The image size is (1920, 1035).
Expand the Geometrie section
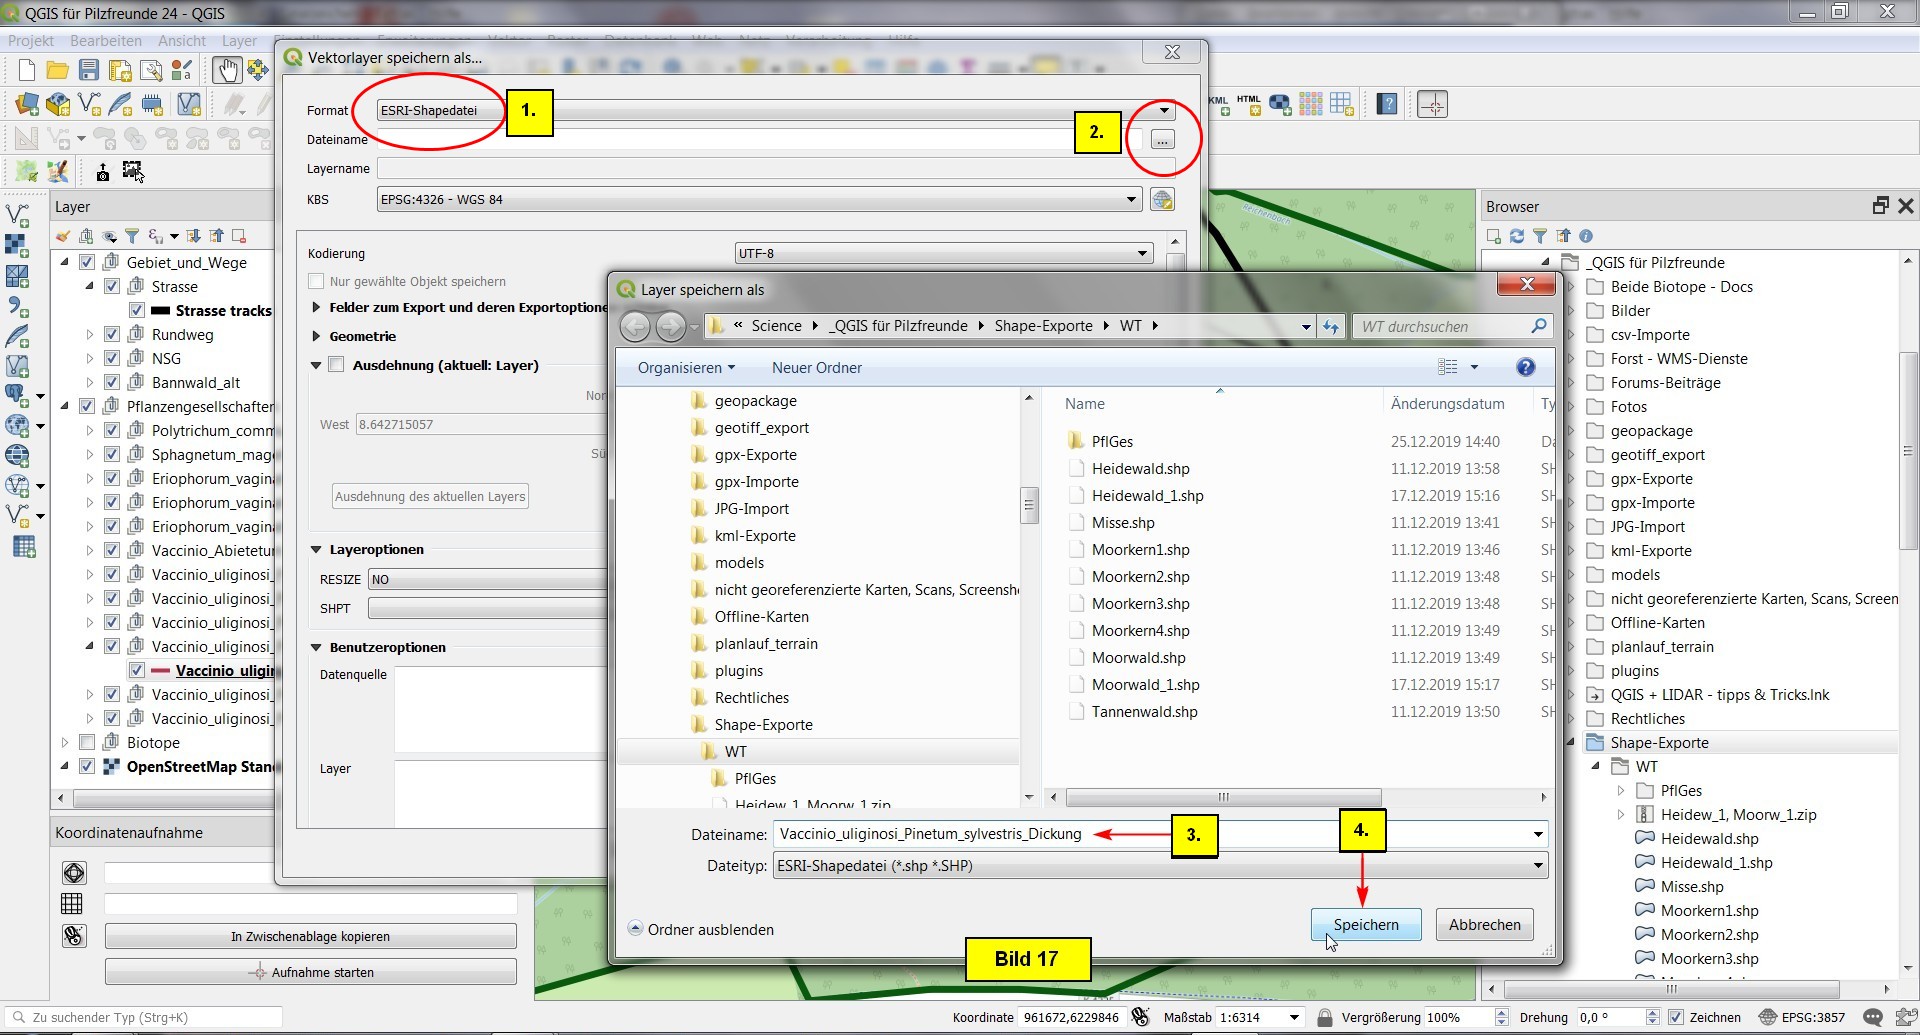(x=317, y=337)
